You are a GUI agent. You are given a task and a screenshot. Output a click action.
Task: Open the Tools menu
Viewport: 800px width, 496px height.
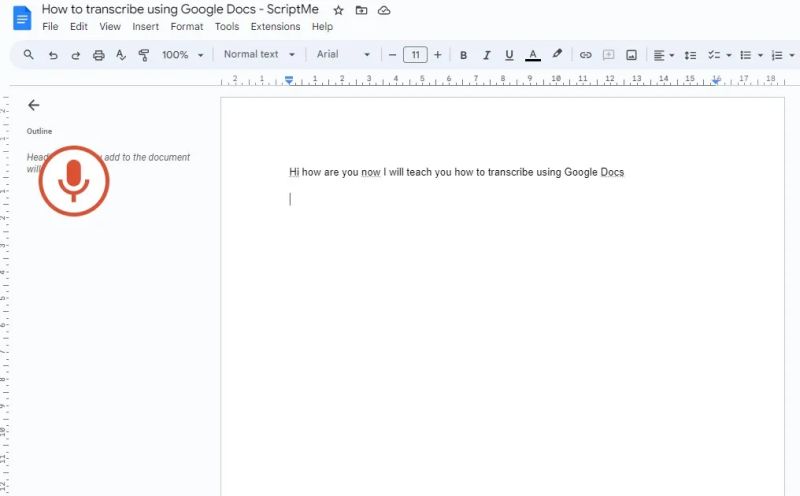[x=227, y=27]
